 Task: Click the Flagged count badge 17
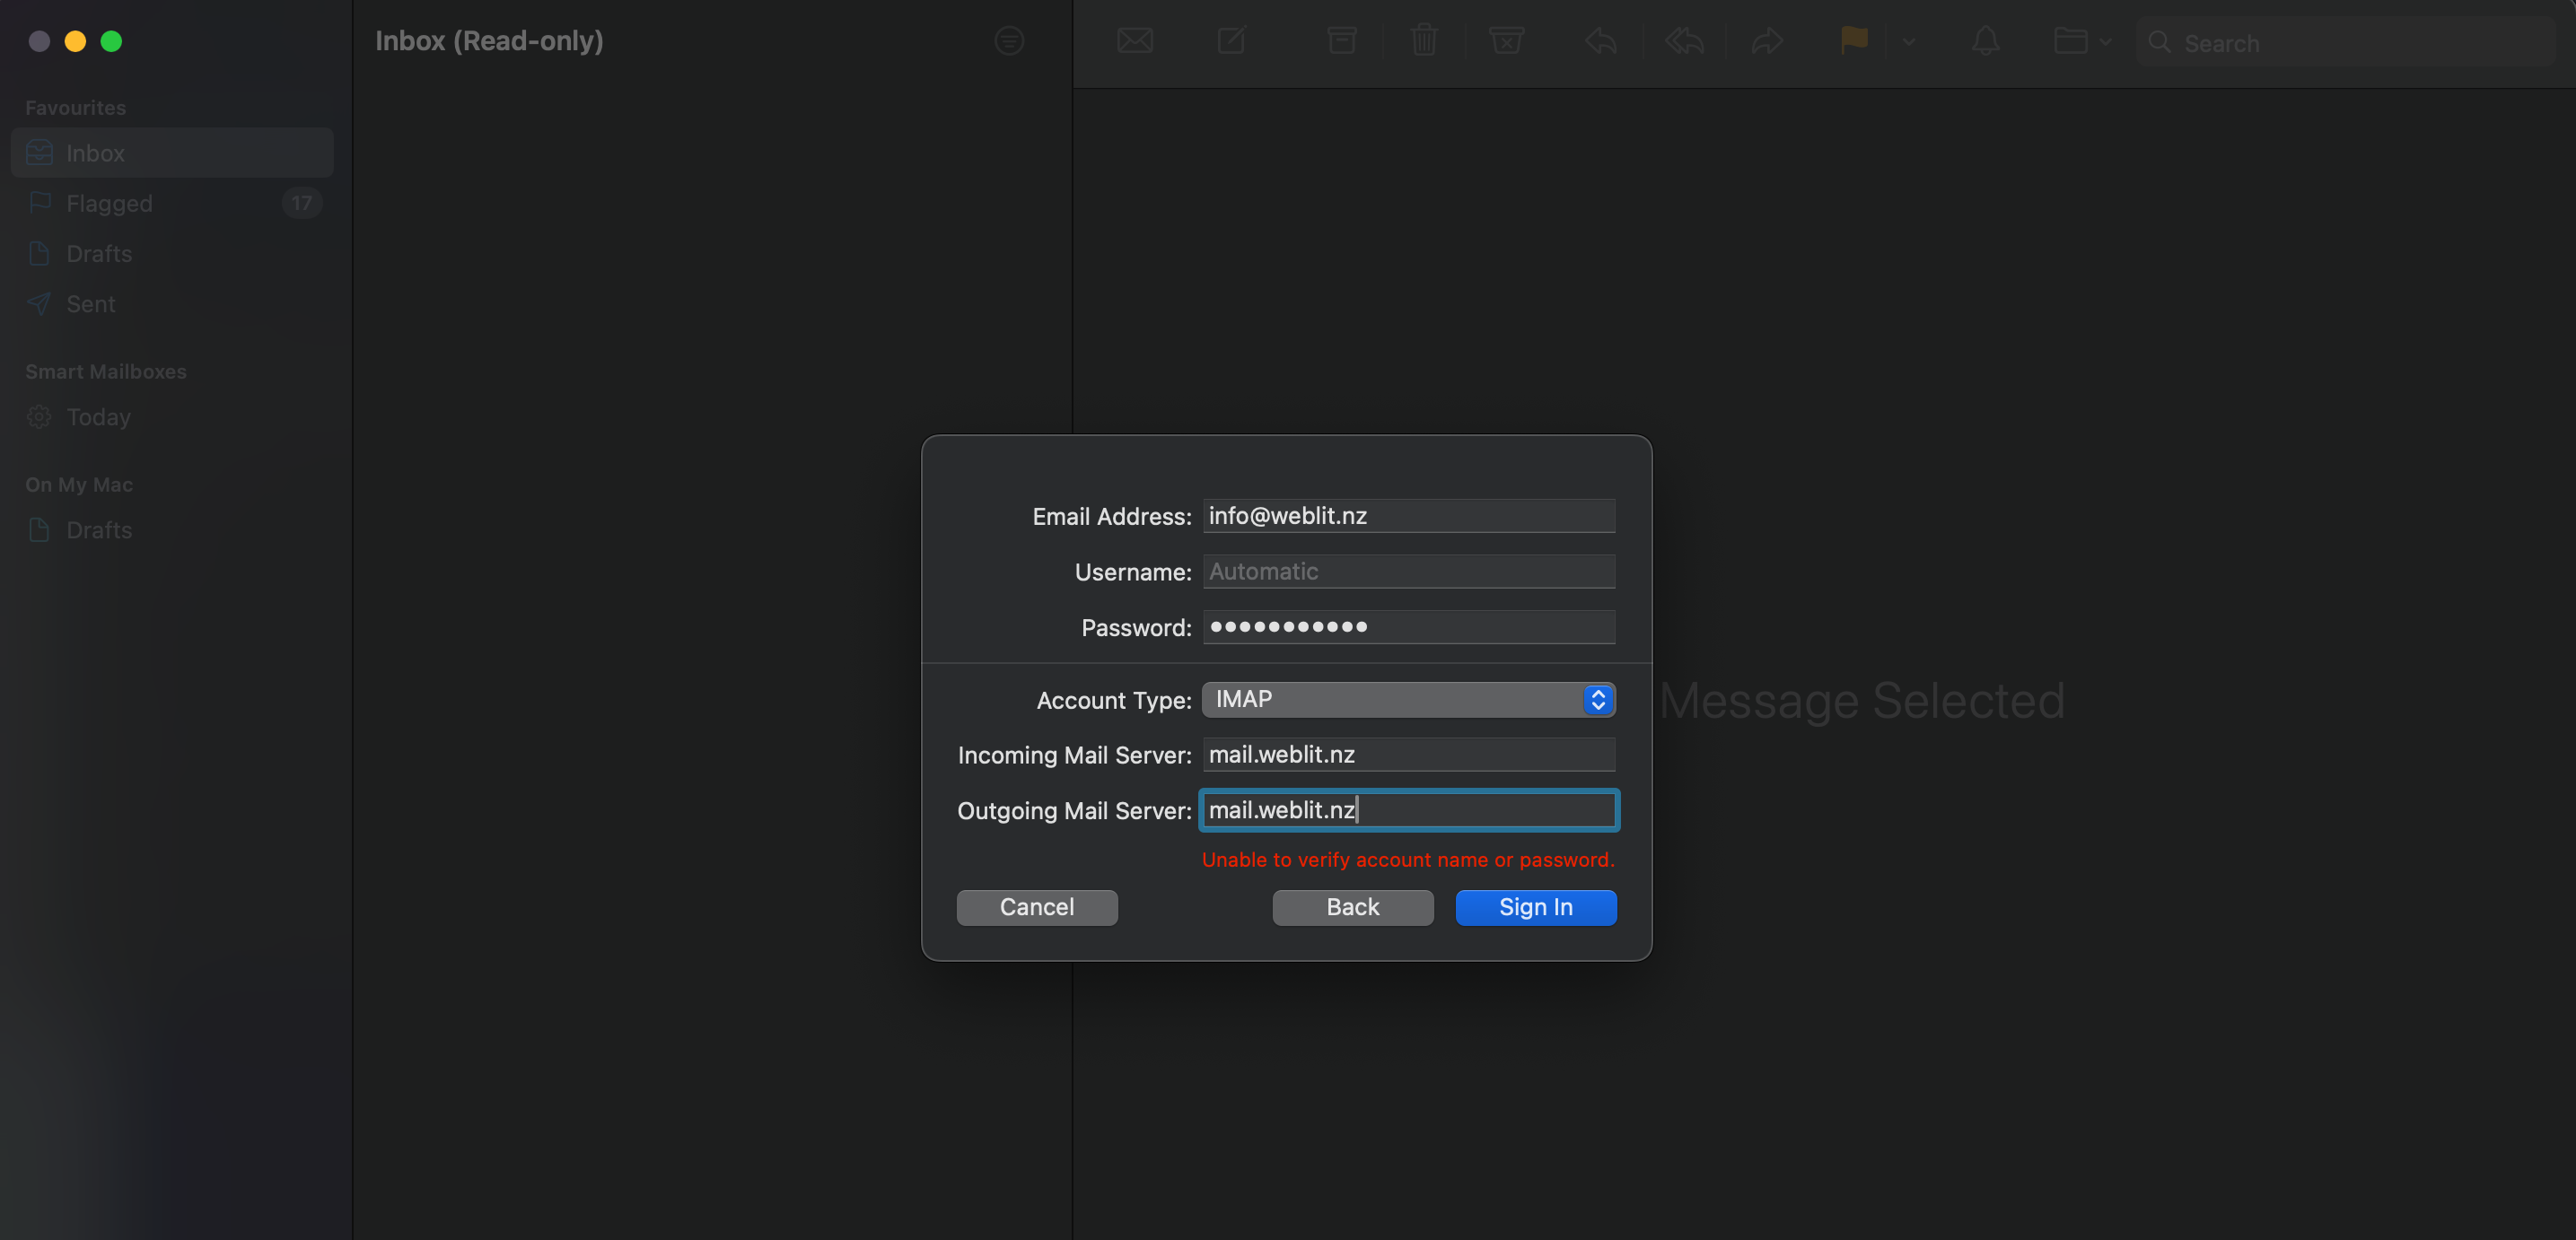click(x=301, y=203)
